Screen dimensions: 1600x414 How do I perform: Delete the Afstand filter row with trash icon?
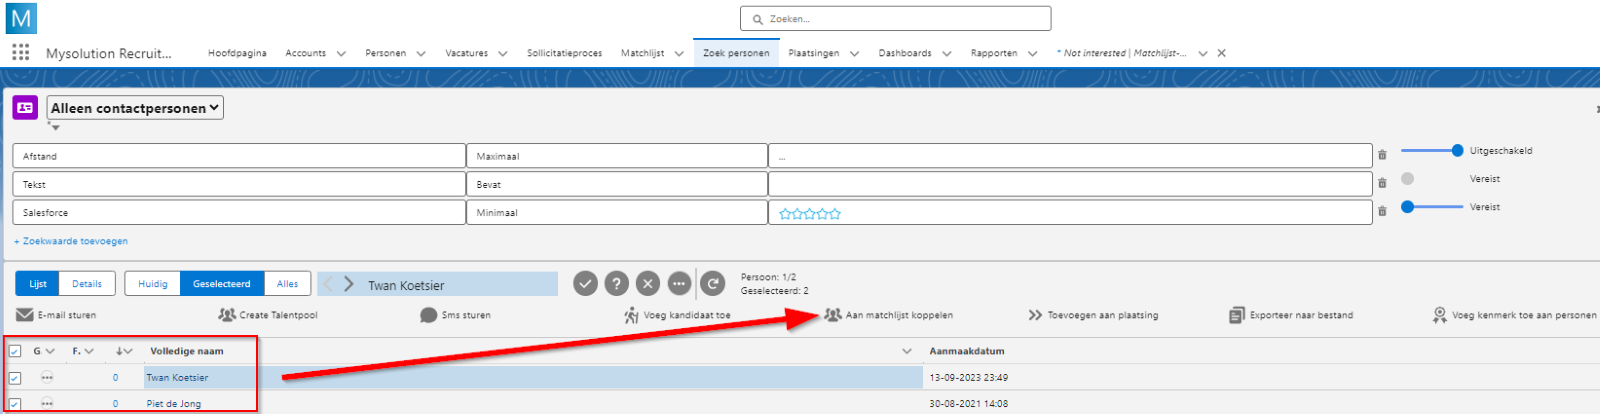click(1382, 155)
